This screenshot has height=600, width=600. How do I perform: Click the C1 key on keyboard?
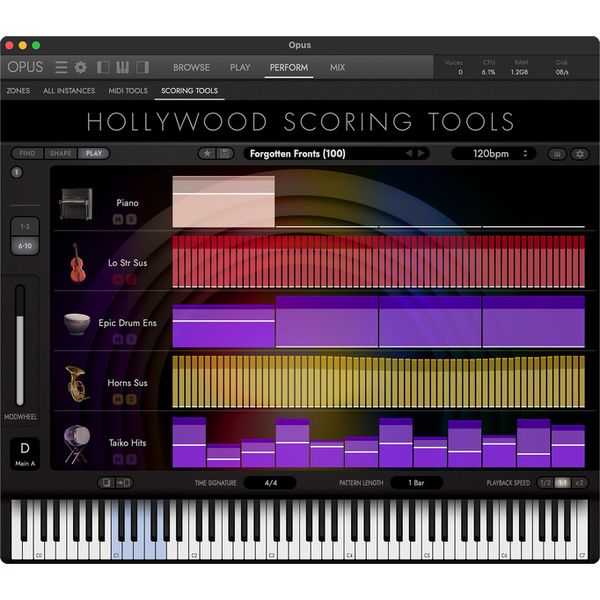[x=116, y=551]
